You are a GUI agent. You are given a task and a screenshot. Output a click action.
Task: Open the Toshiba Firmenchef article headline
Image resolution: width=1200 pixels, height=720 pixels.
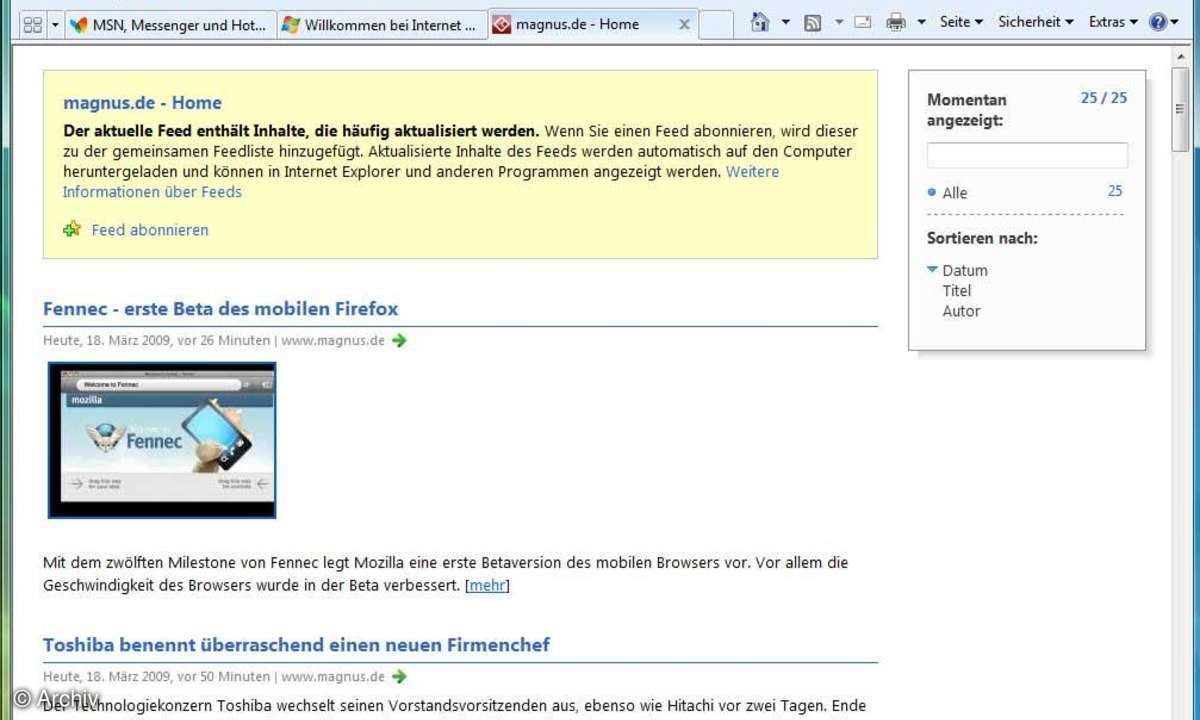(x=296, y=645)
